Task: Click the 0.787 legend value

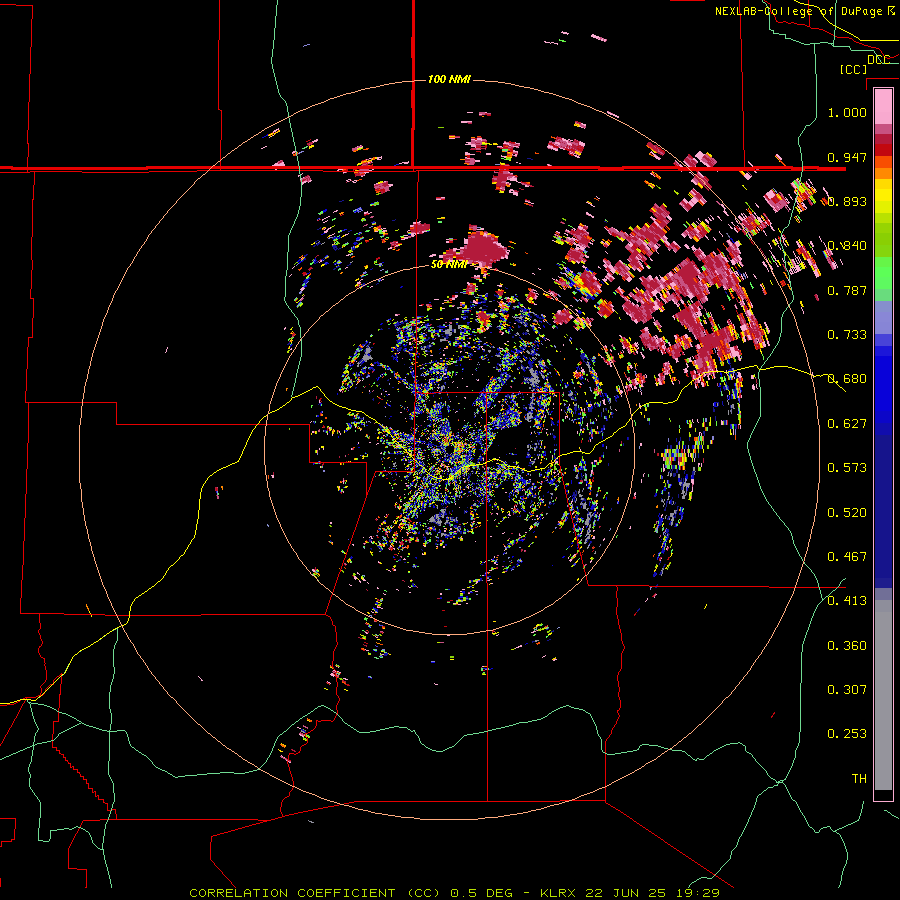Action: coord(847,290)
